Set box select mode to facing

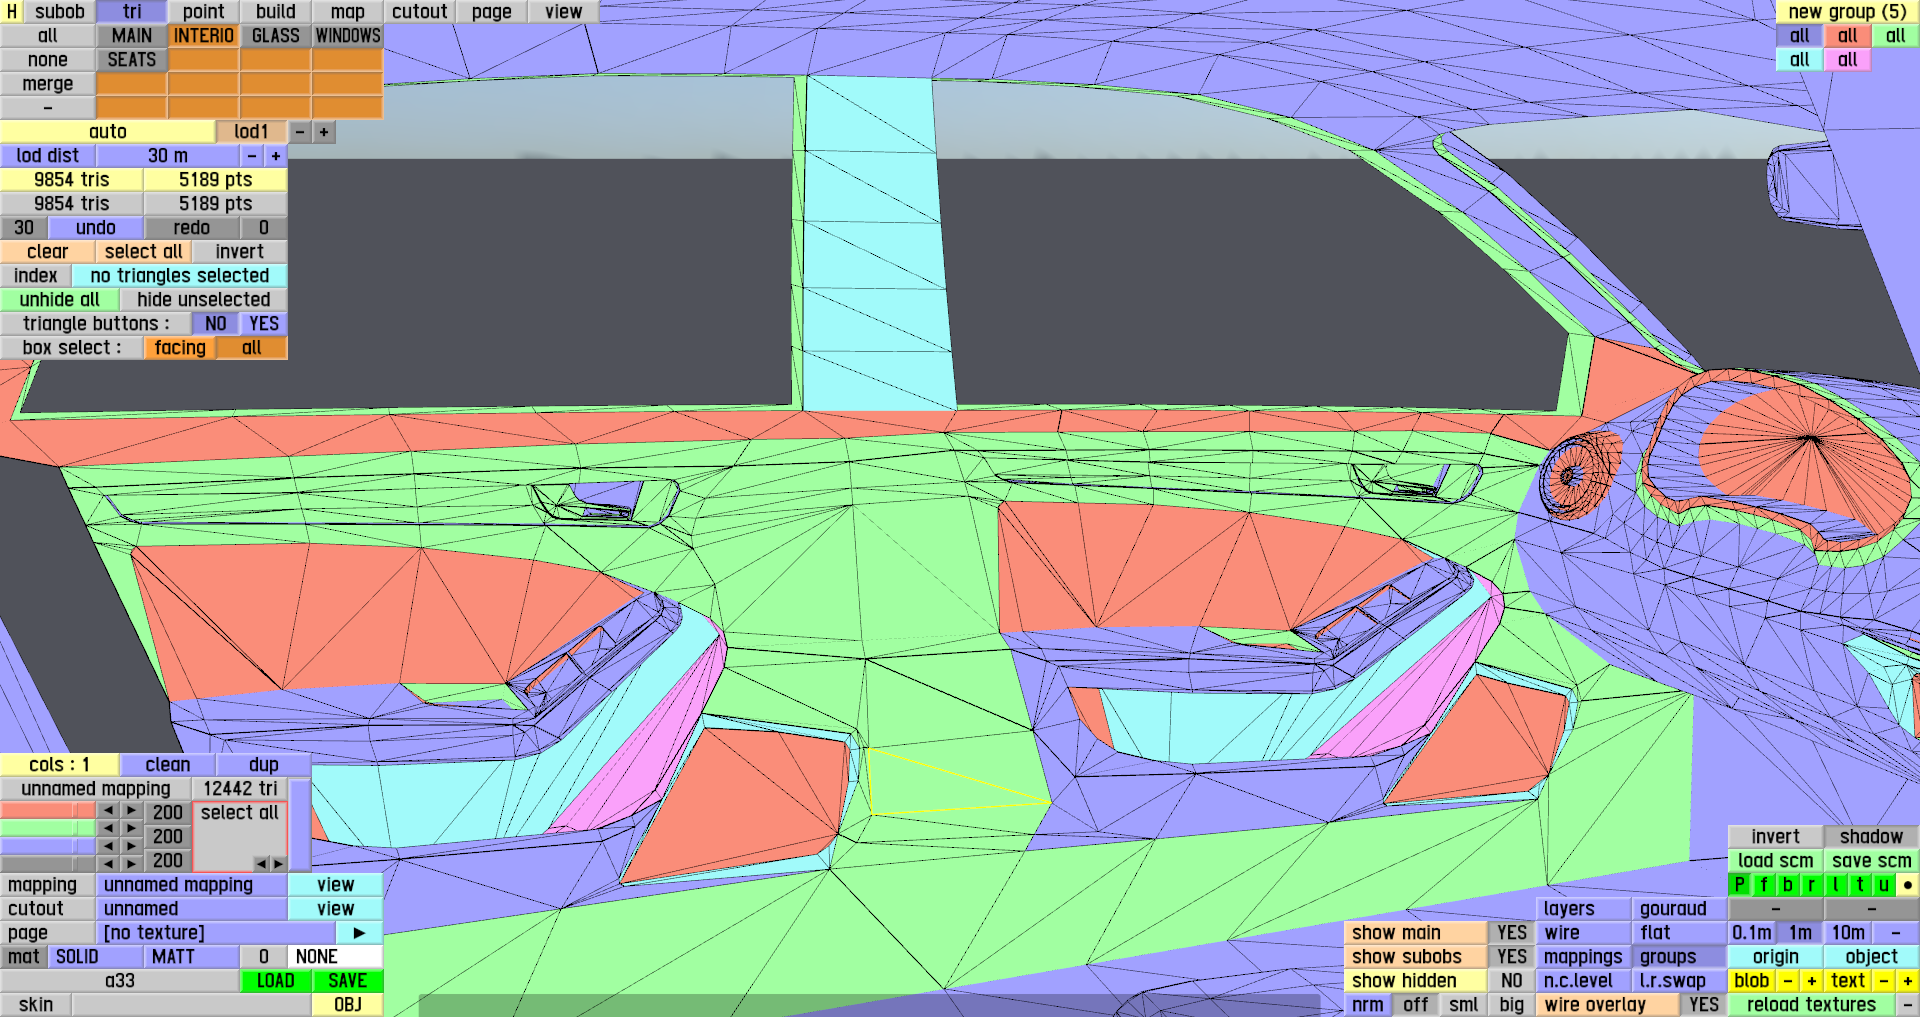(180, 348)
